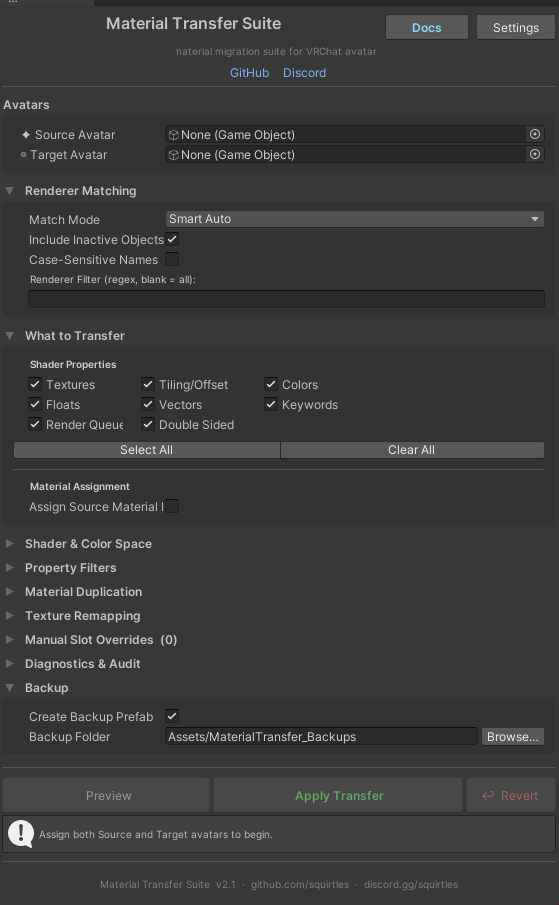The image size is (559, 905).
Task: Open the Docs button
Action: click(427, 28)
